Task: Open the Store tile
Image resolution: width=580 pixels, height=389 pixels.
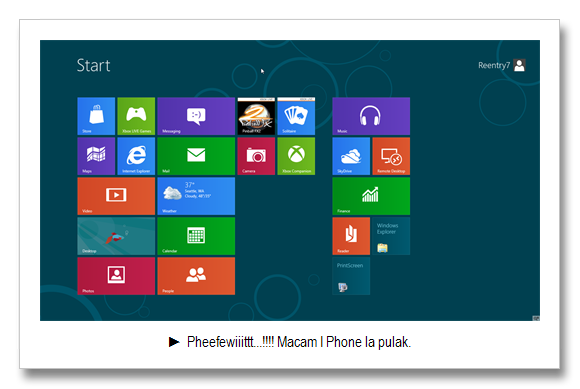Action: 96,116
